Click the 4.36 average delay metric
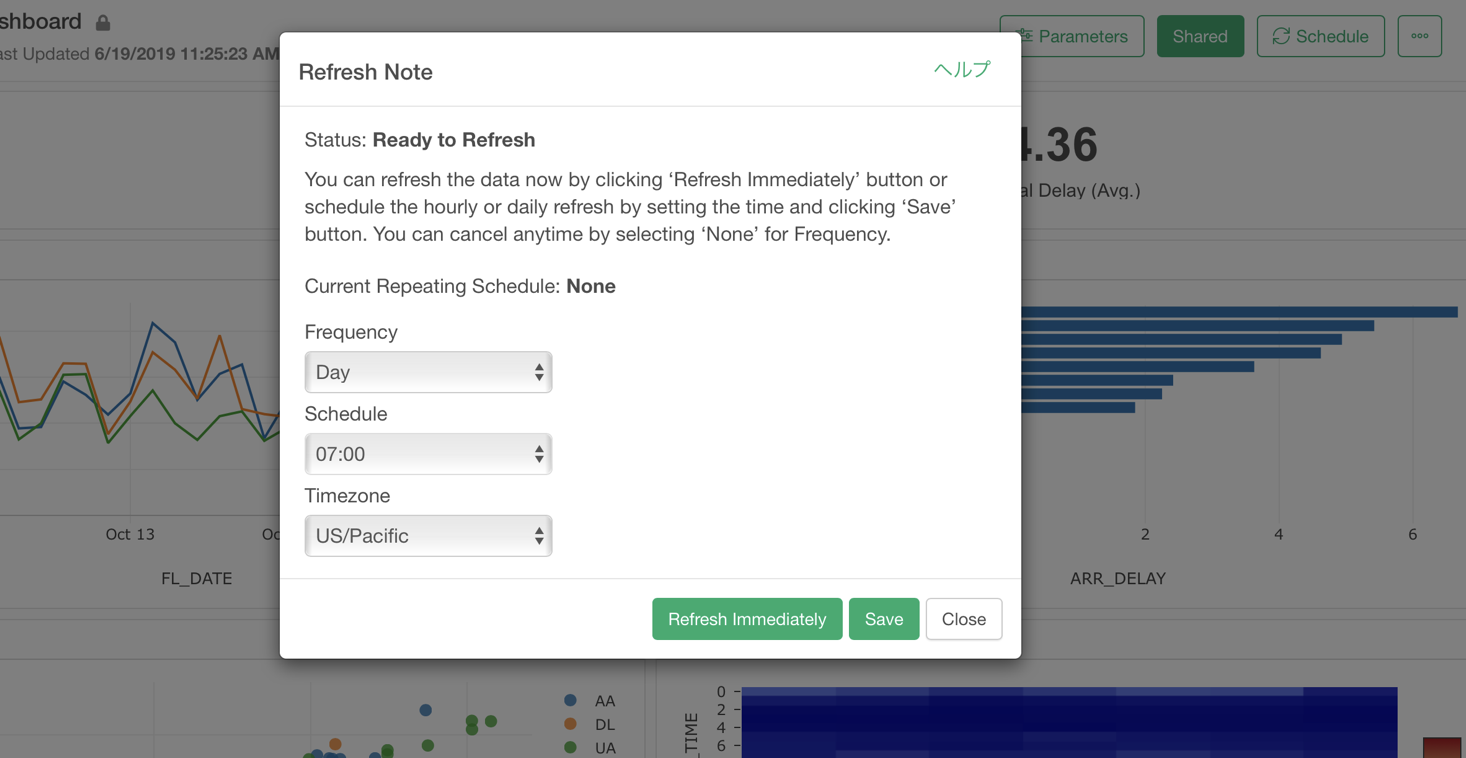The height and width of the screenshot is (758, 1466). 1058,146
